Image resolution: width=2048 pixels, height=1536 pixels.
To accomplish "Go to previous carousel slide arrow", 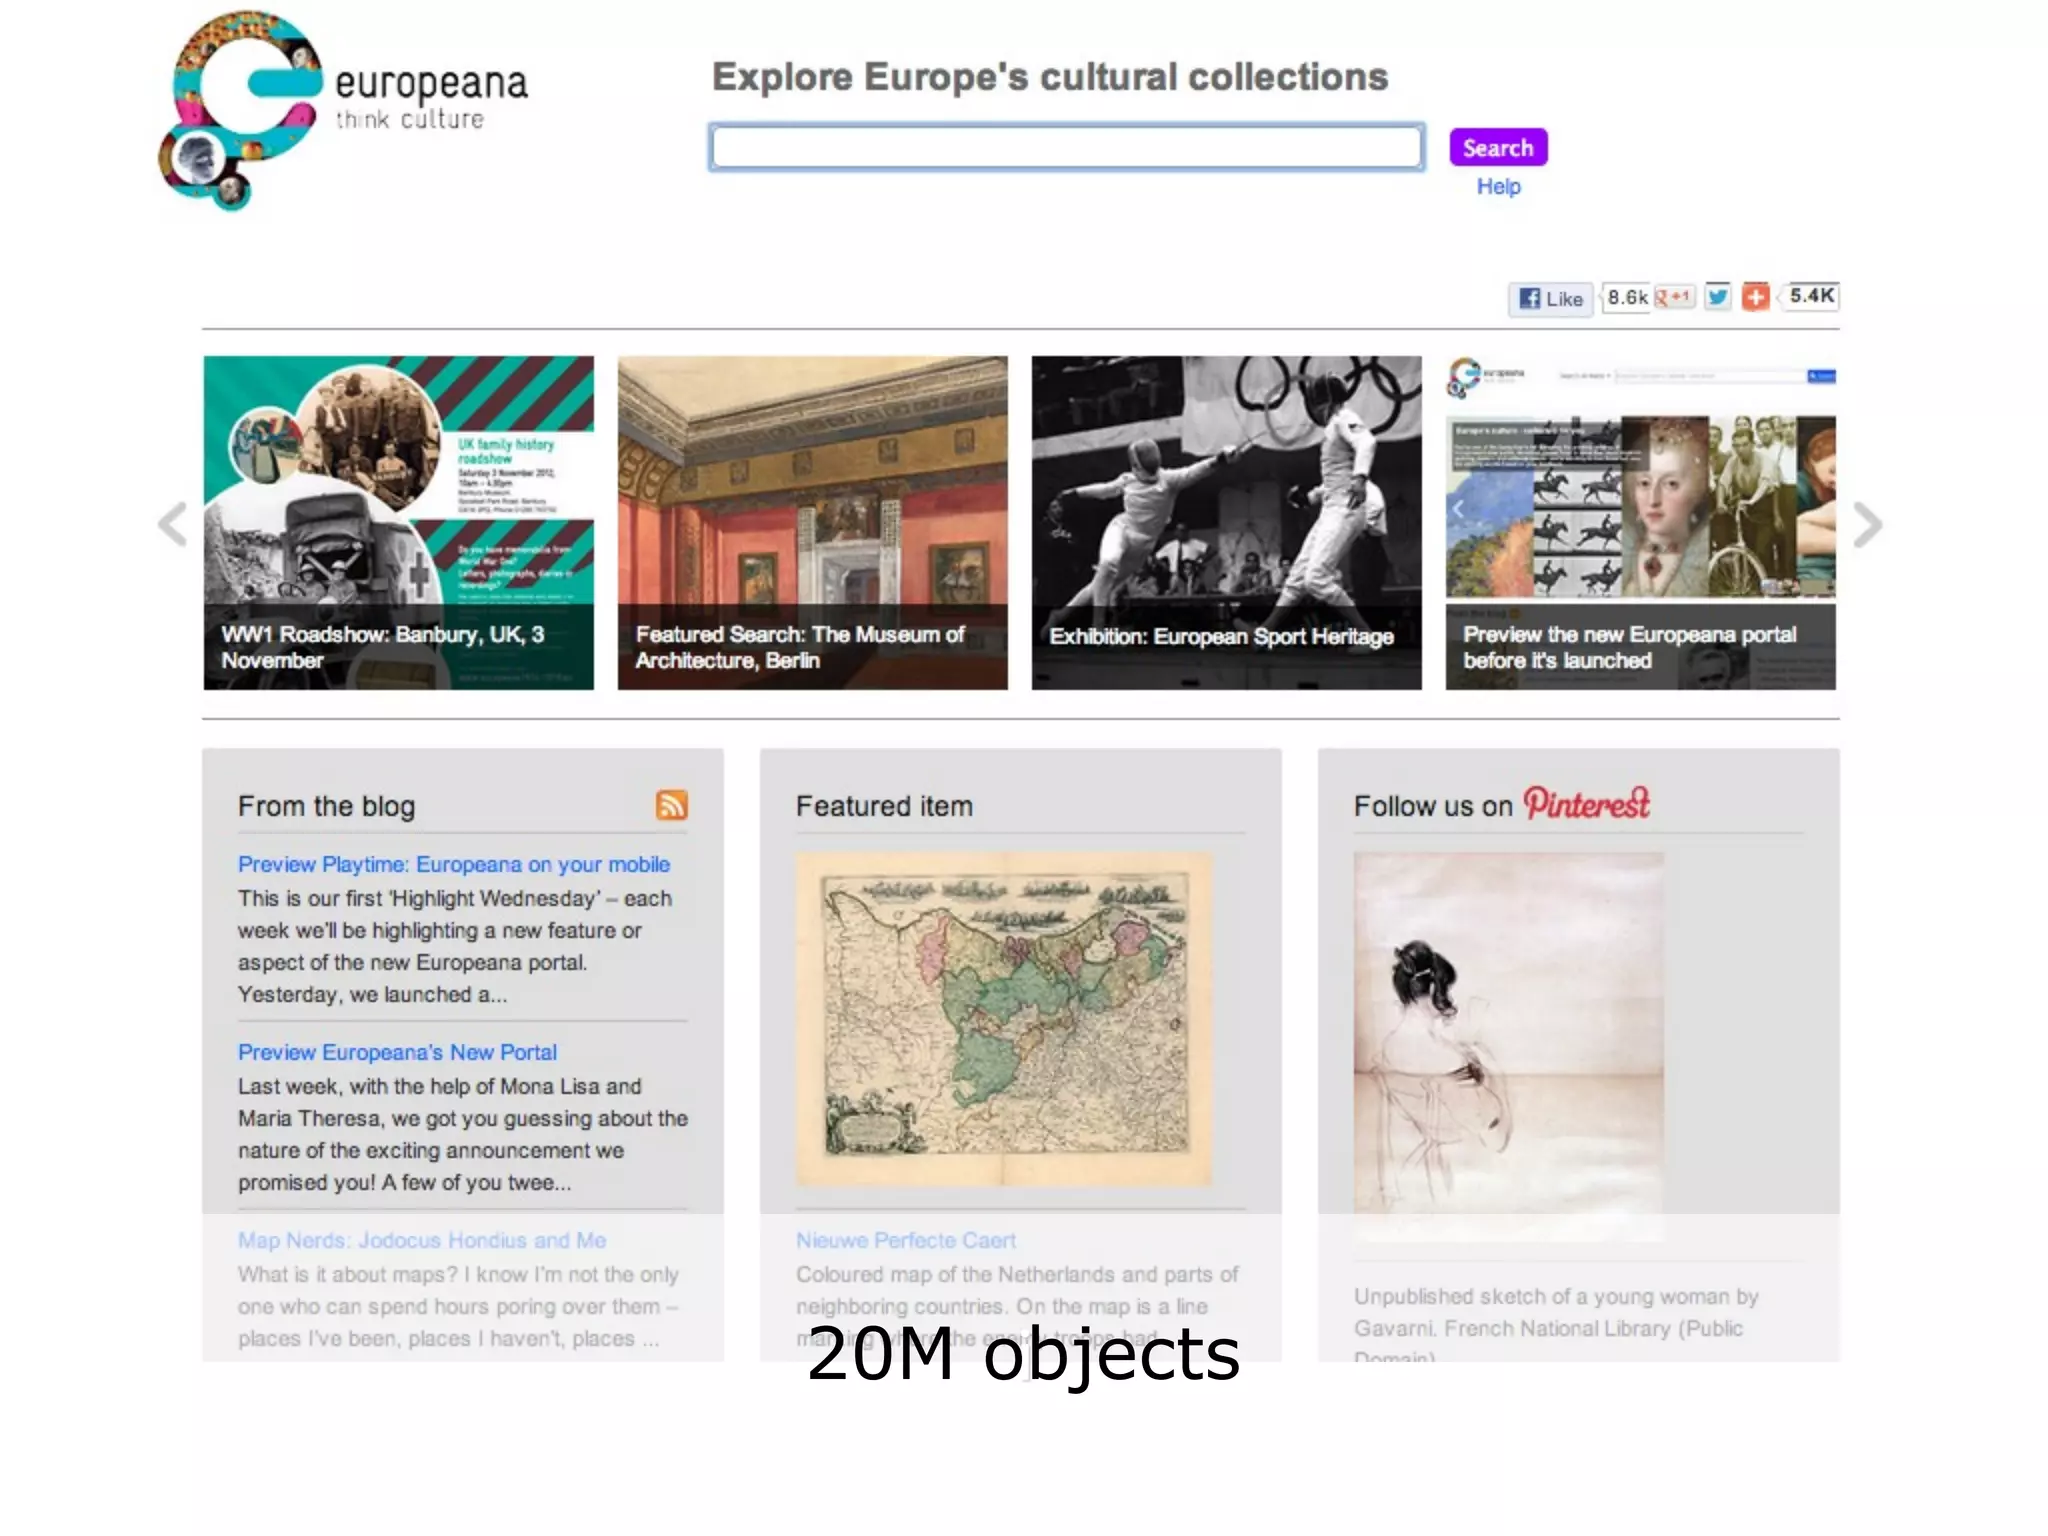I will click(x=173, y=524).
